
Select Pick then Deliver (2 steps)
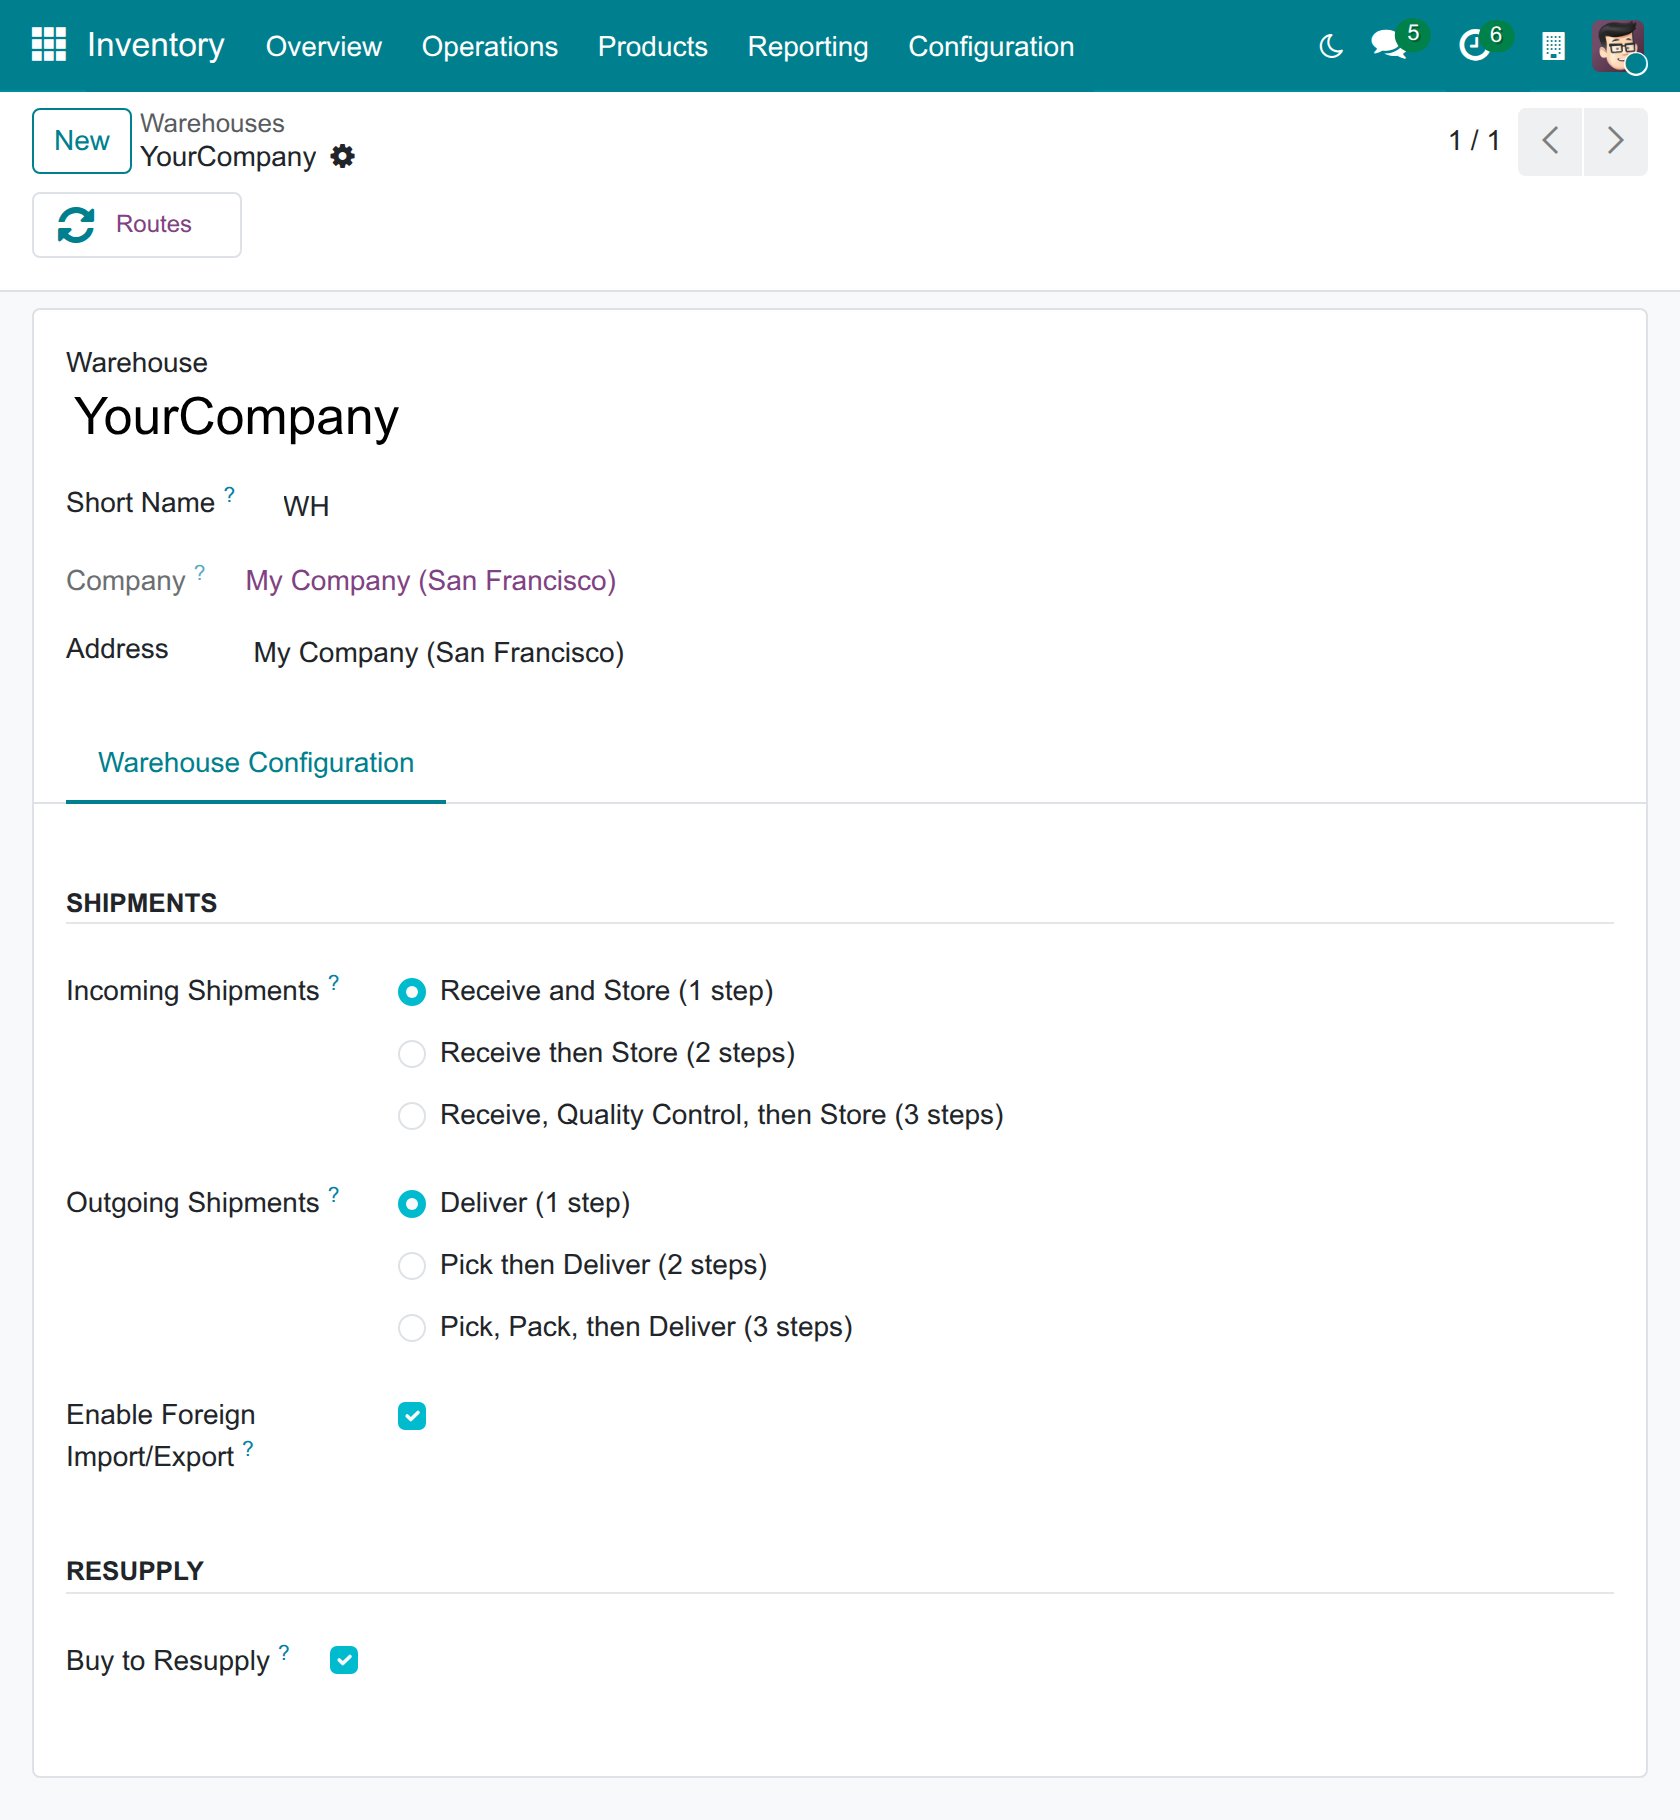coord(412,1266)
